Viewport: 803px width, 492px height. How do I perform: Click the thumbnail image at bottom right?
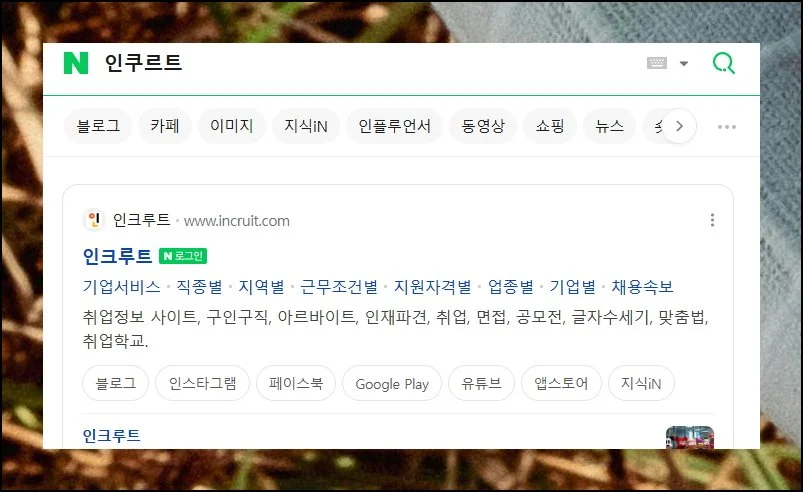pyautogui.click(x=690, y=438)
